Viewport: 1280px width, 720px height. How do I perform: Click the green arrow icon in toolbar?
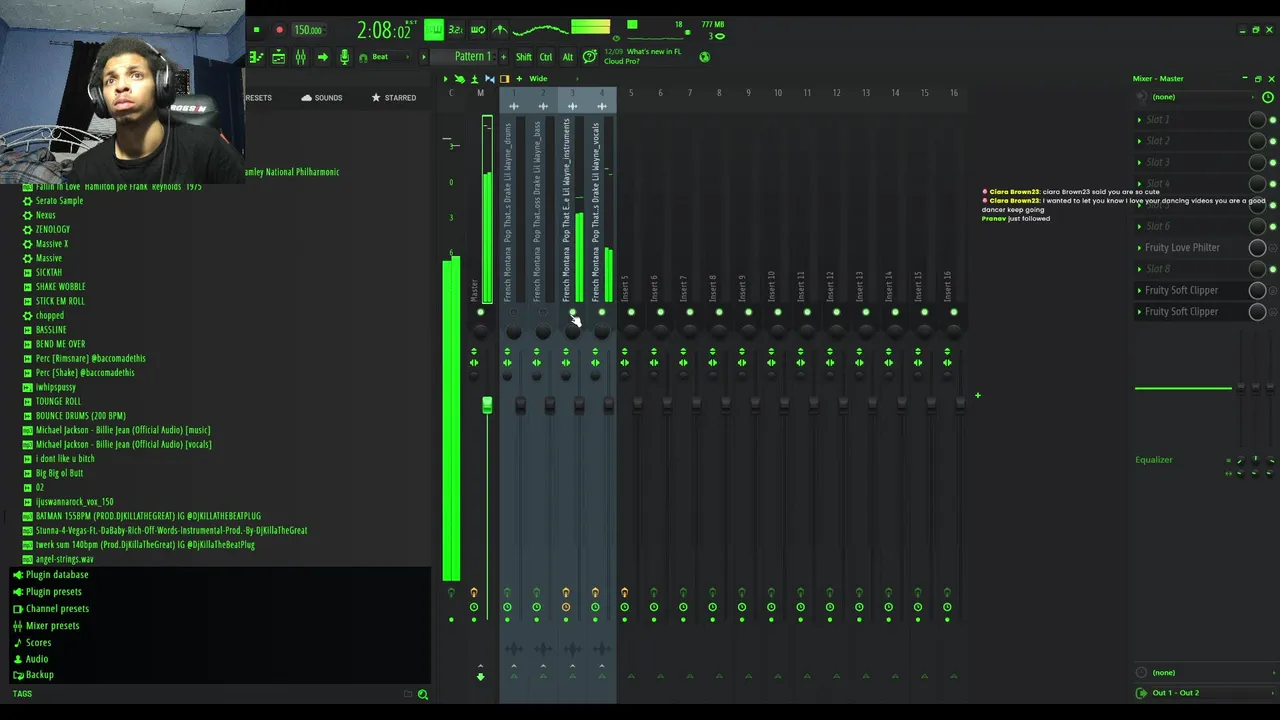click(322, 58)
